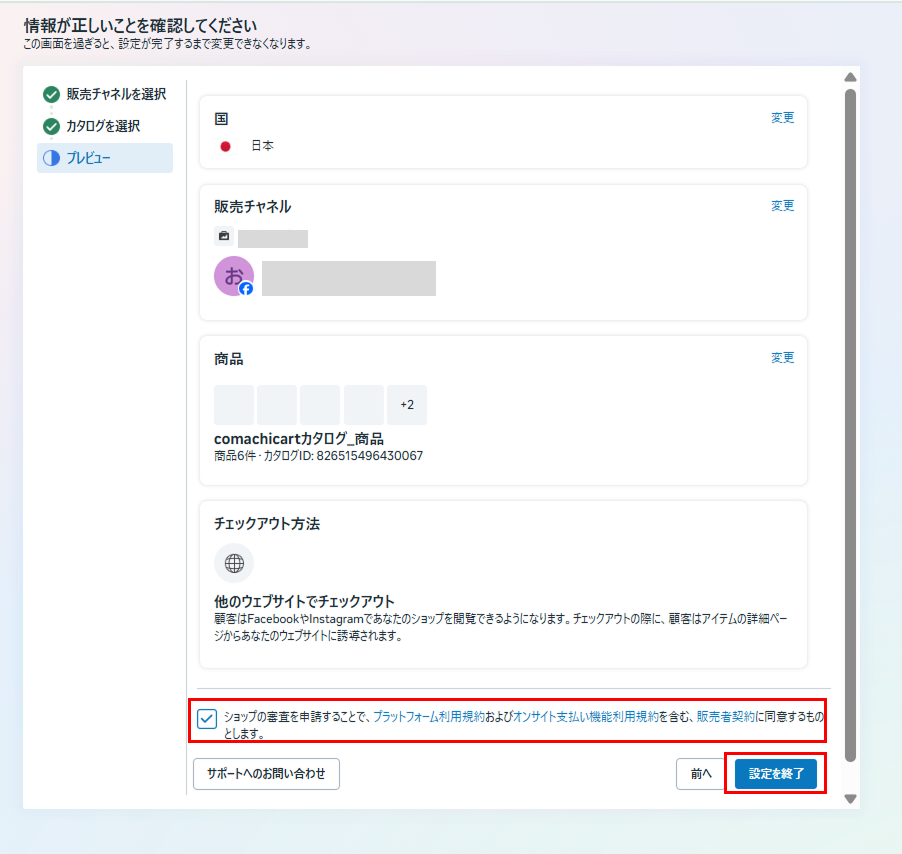This screenshot has width=902, height=854.
Task: Click the purple お page avatar
Action: 234,277
